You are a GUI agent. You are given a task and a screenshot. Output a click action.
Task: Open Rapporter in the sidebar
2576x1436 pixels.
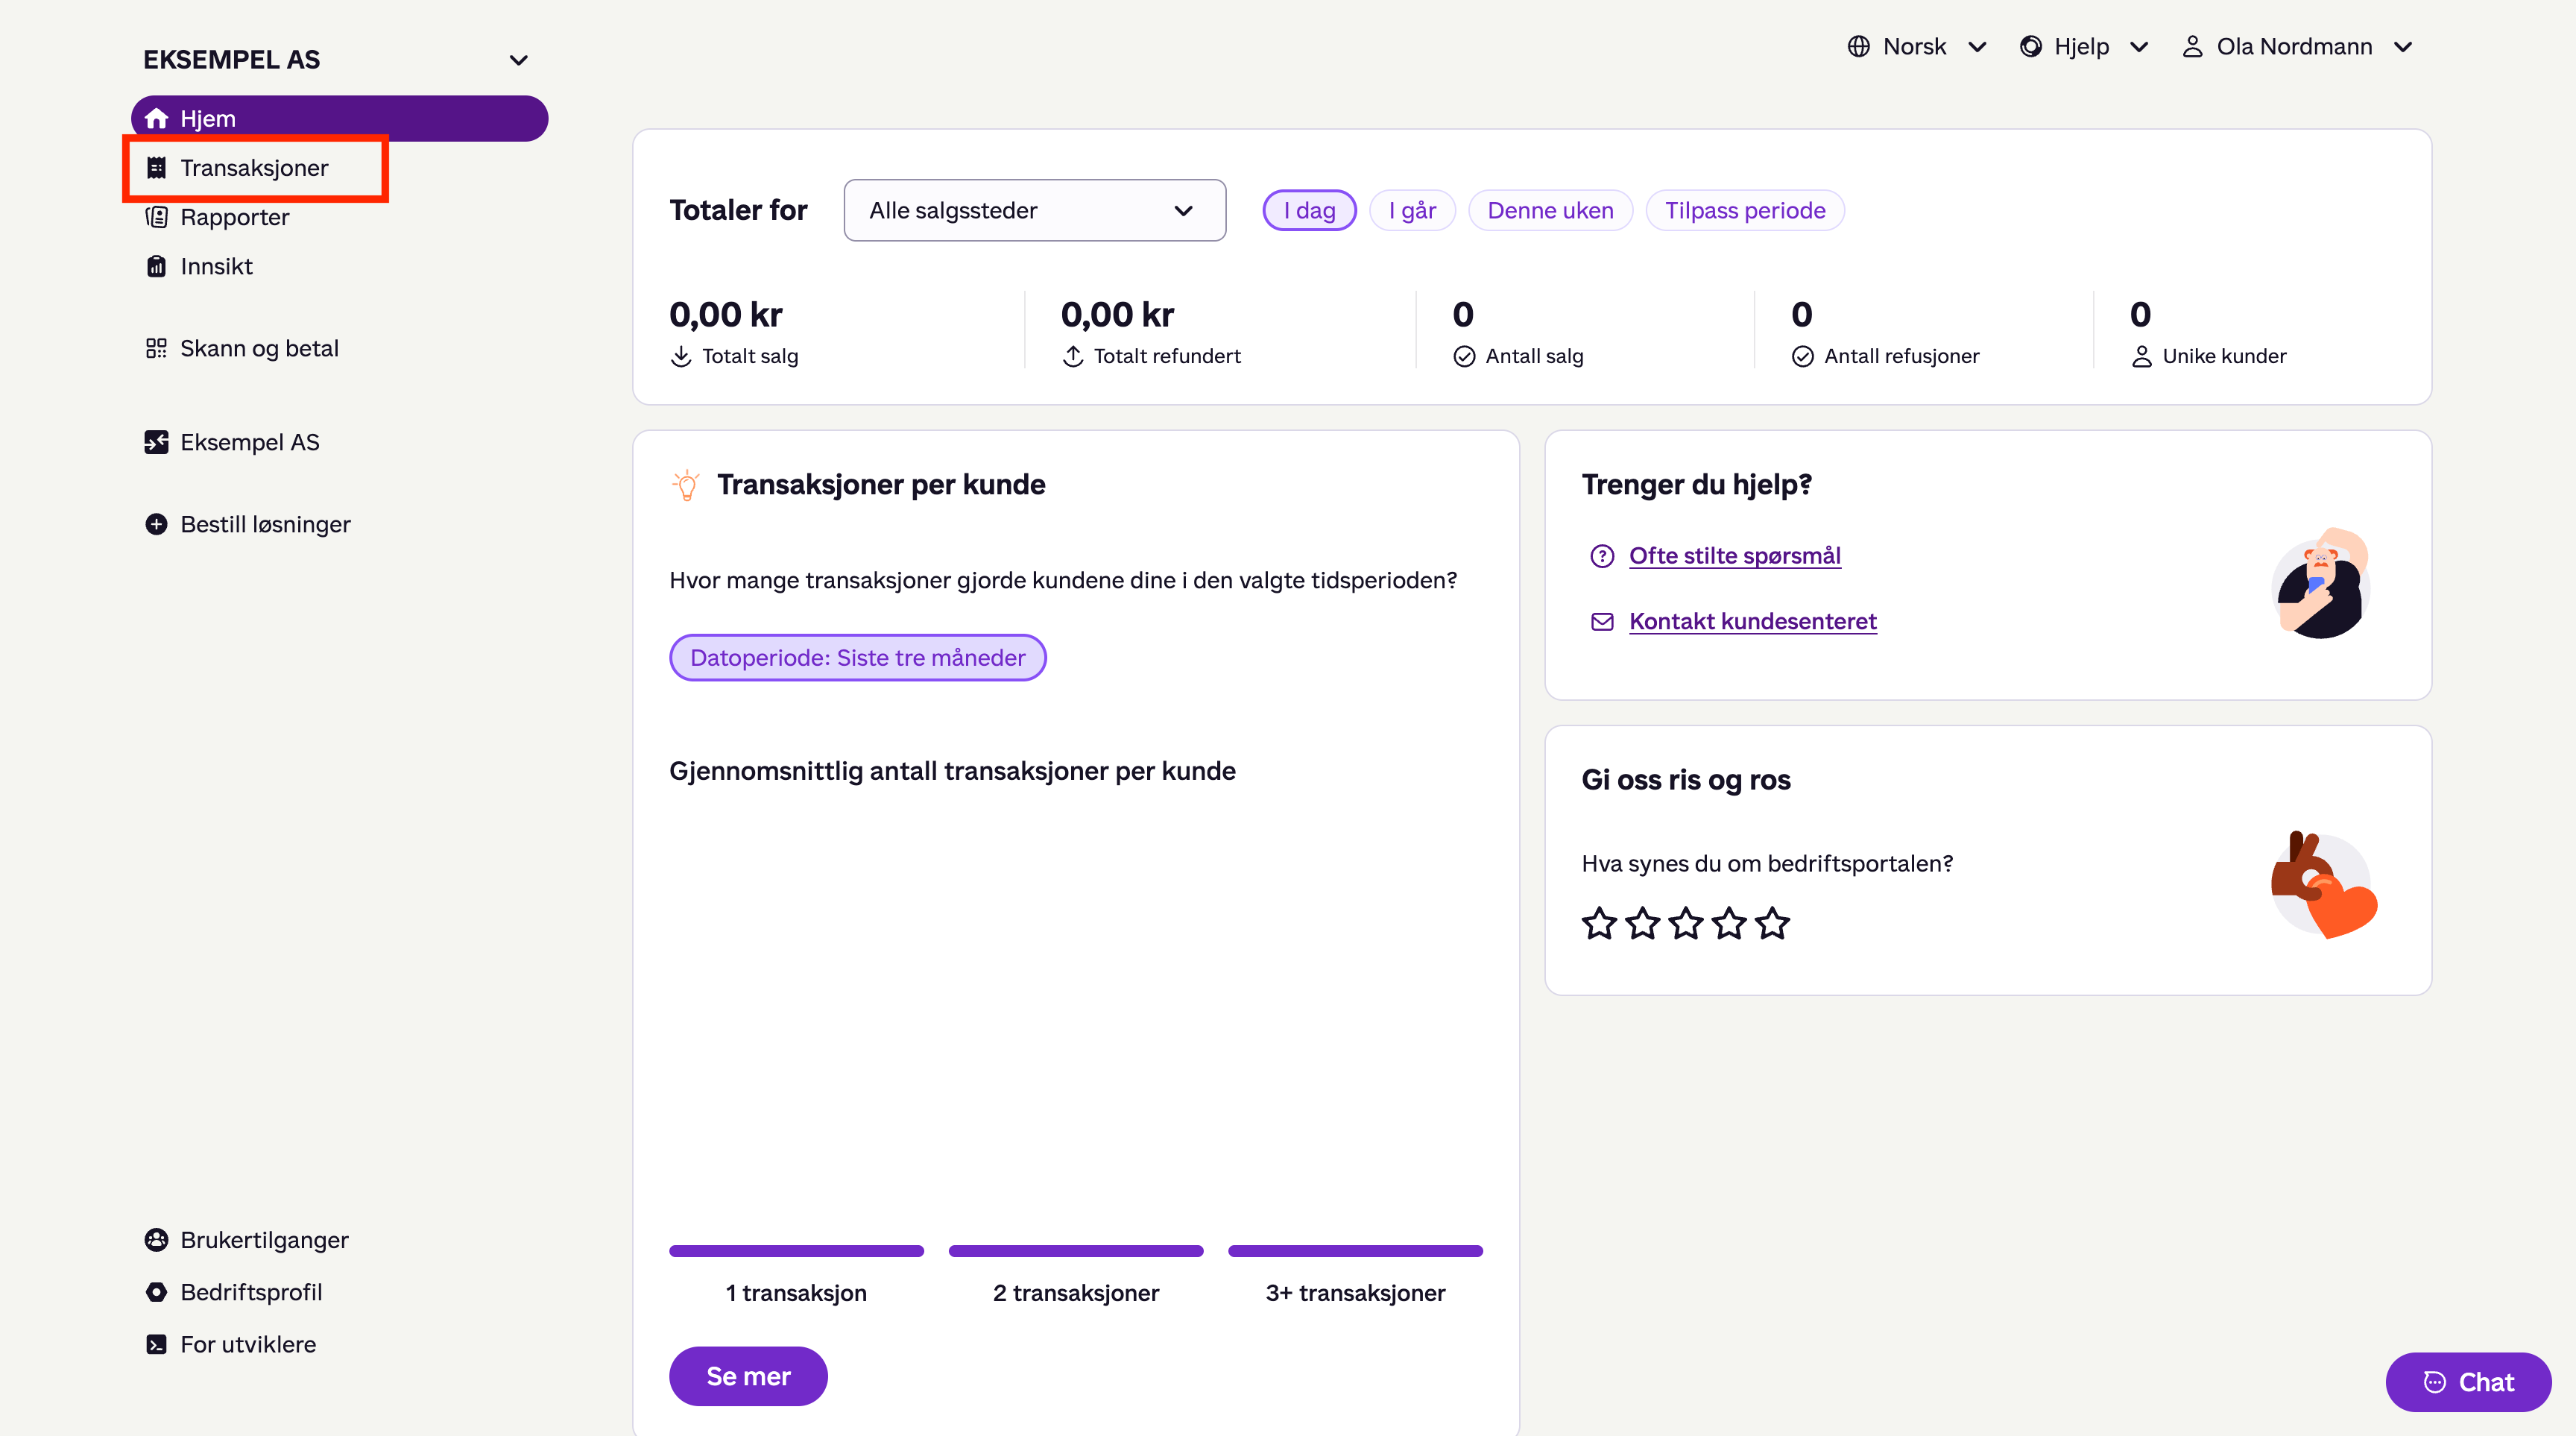pyautogui.click(x=234, y=217)
